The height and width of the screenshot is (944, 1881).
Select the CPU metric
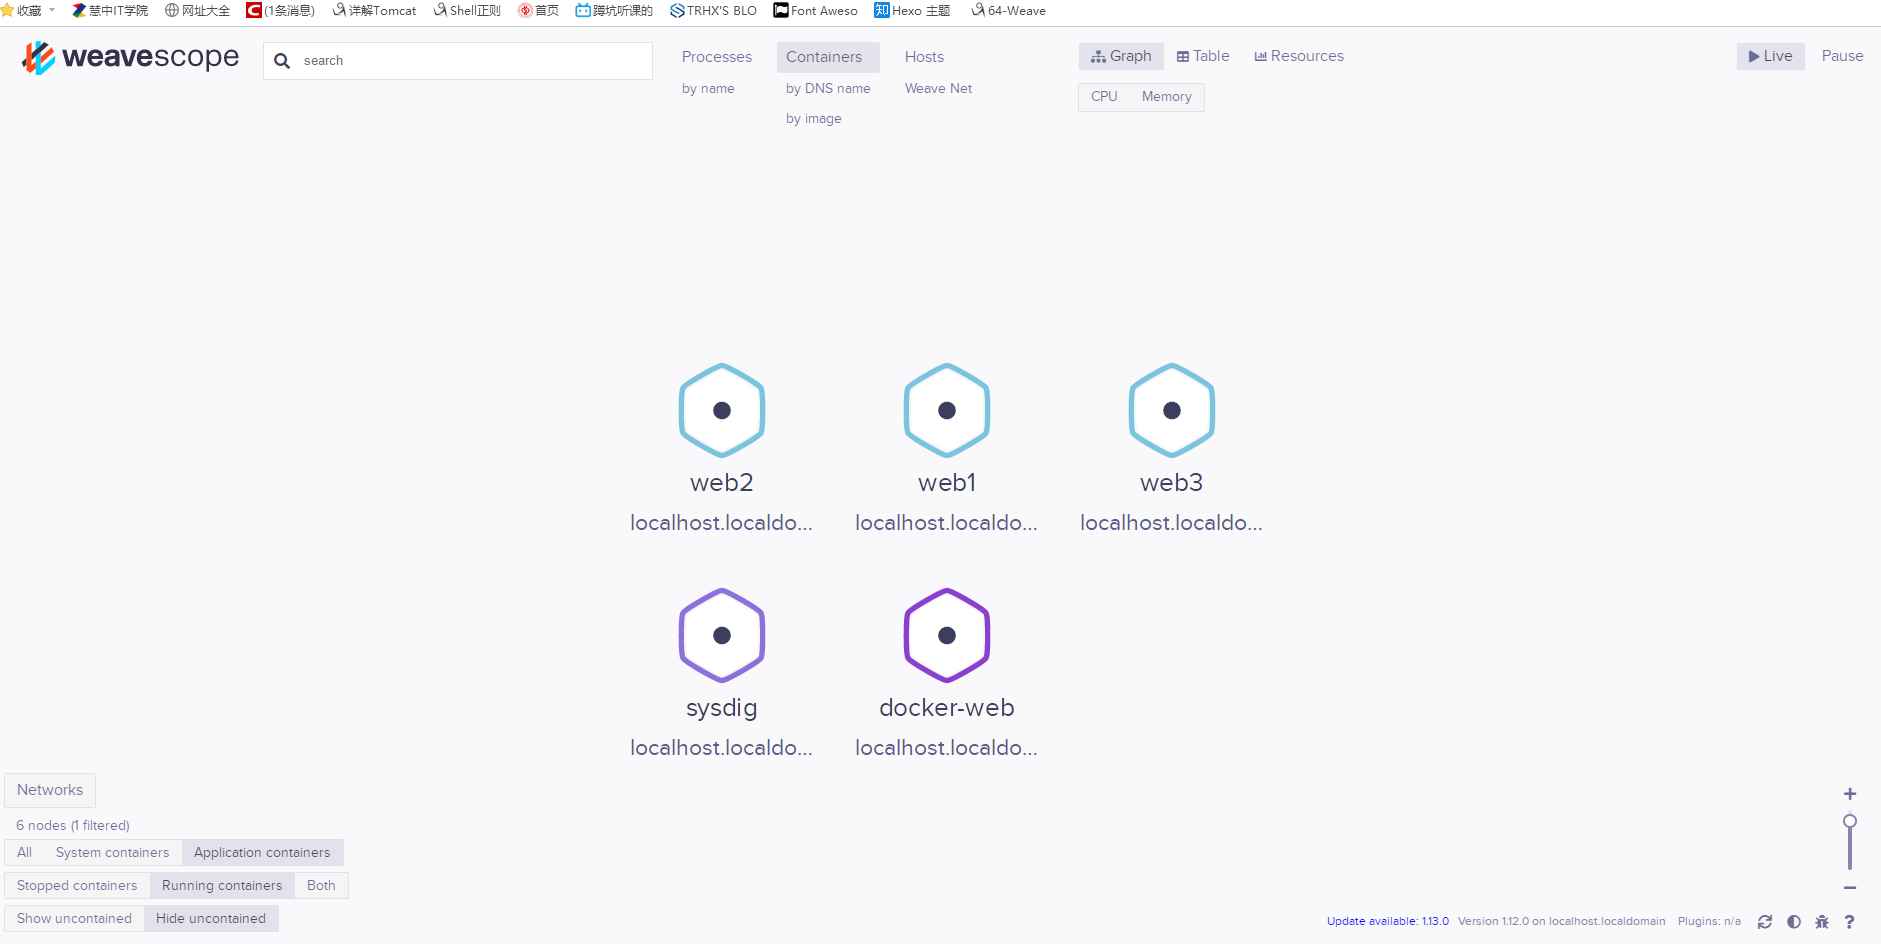(1104, 97)
